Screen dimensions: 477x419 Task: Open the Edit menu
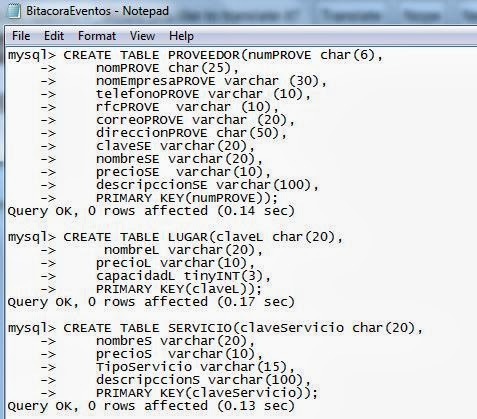(x=54, y=36)
